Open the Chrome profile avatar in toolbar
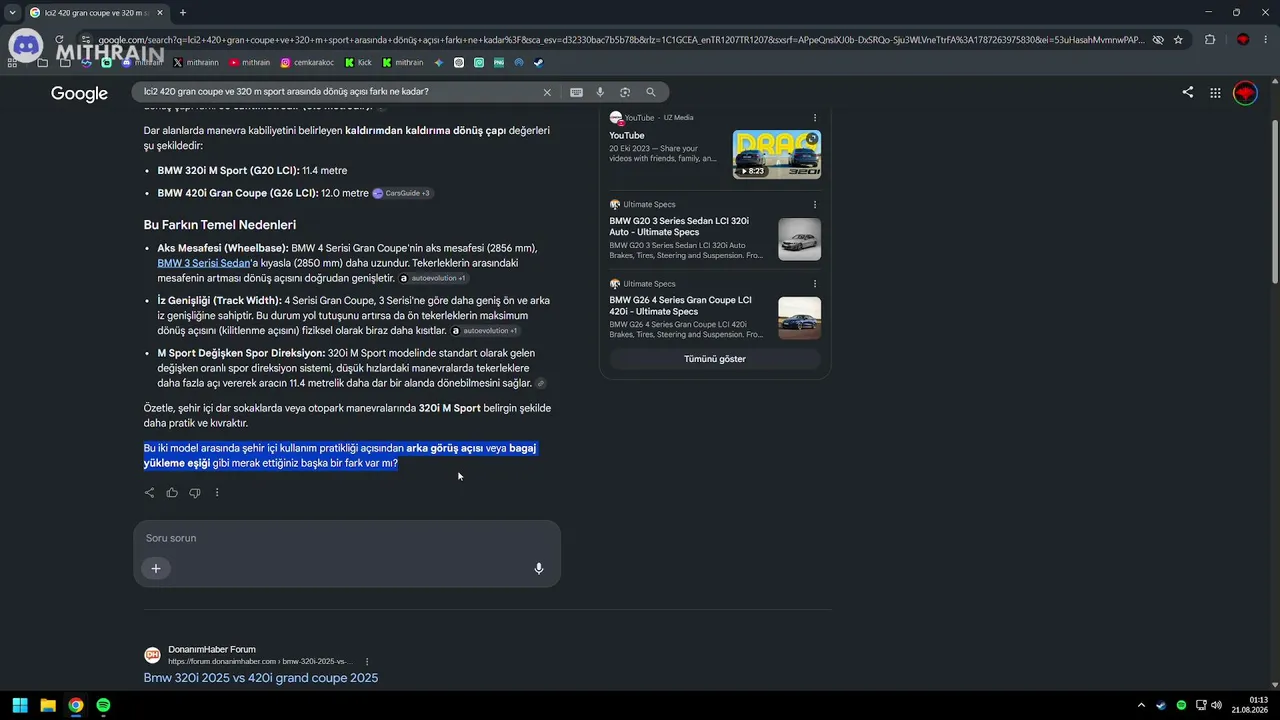This screenshot has height=720, width=1280. coord(1243,40)
